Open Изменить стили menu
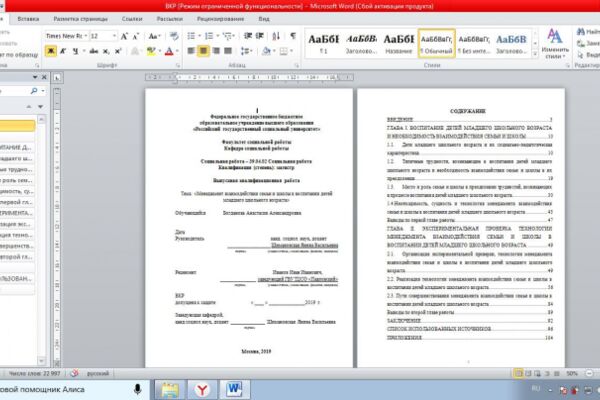The height and width of the screenshot is (400, 600). 555,44
